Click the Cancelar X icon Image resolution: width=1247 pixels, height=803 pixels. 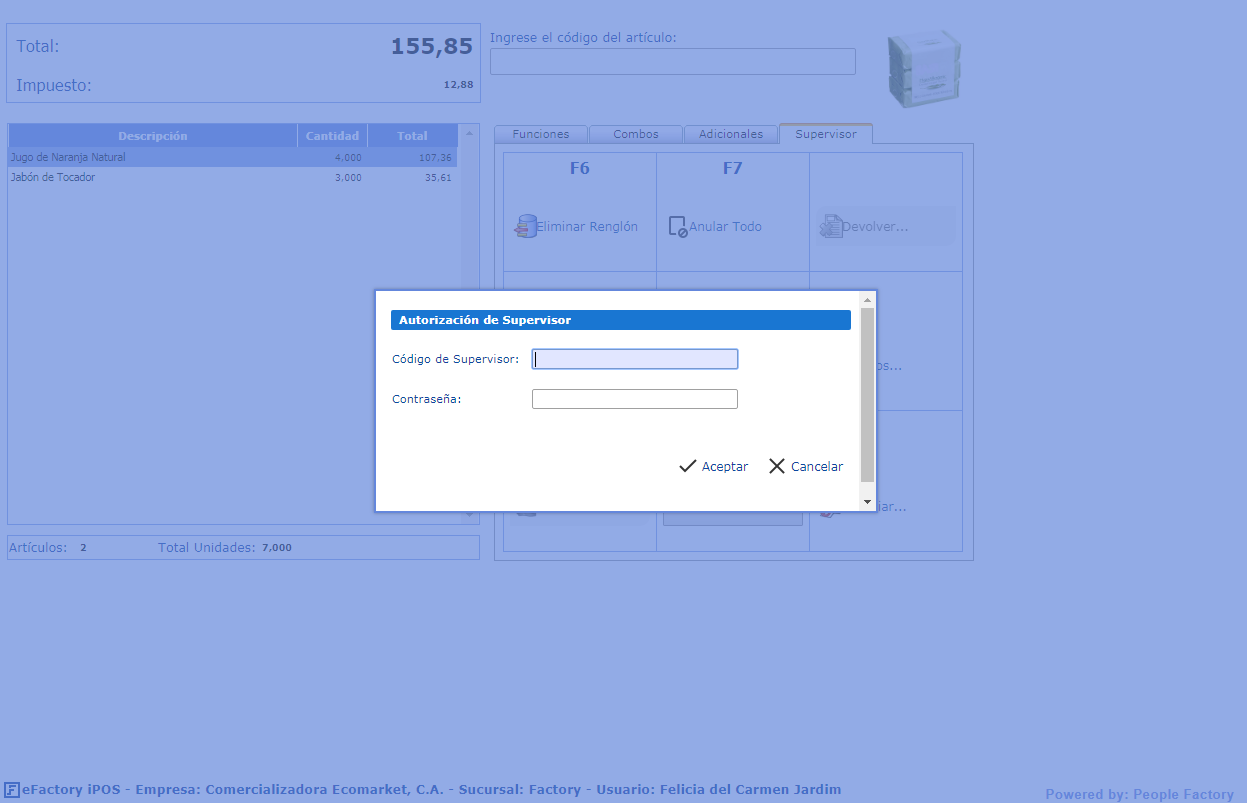point(777,466)
